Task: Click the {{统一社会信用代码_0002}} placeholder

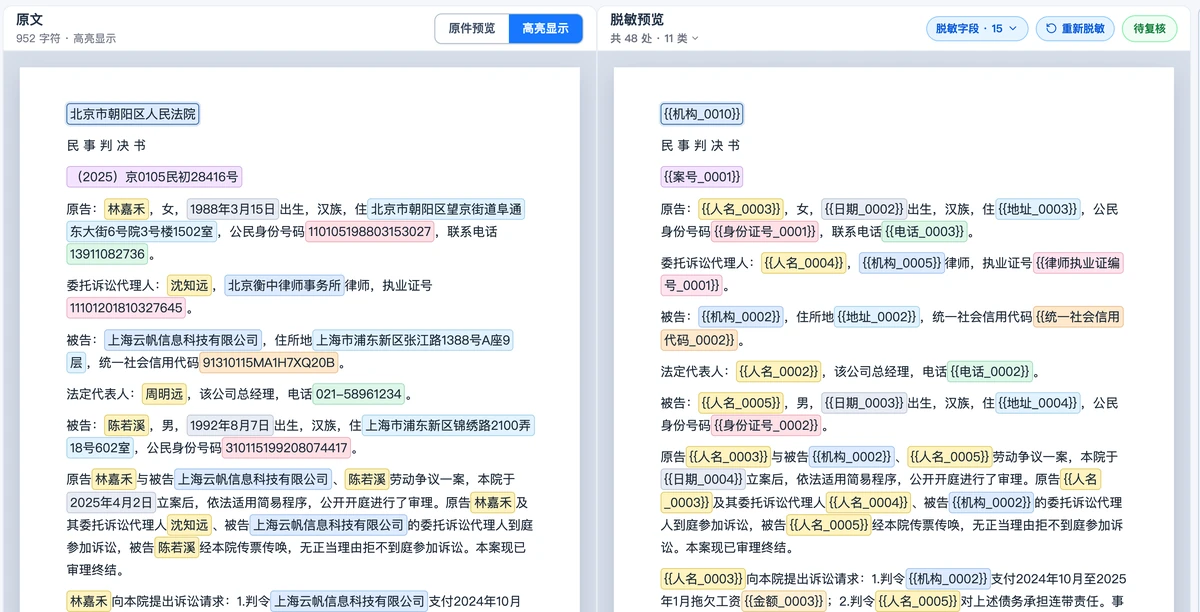Action: pyautogui.click(x=1078, y=317)
